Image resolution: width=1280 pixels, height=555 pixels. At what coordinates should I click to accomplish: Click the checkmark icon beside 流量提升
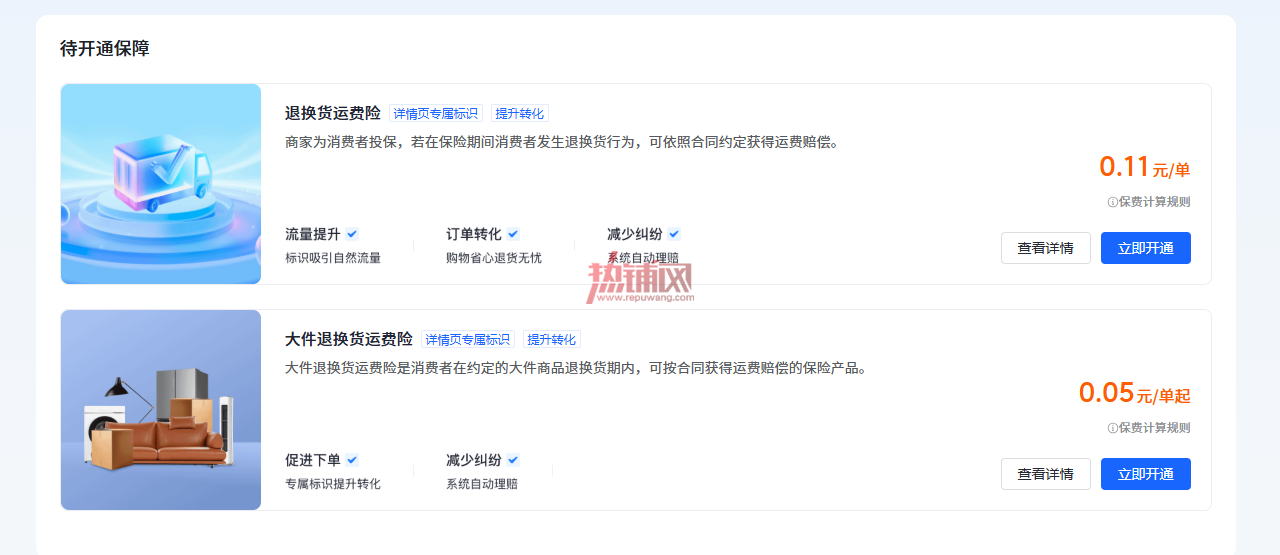tap(352, 234)
